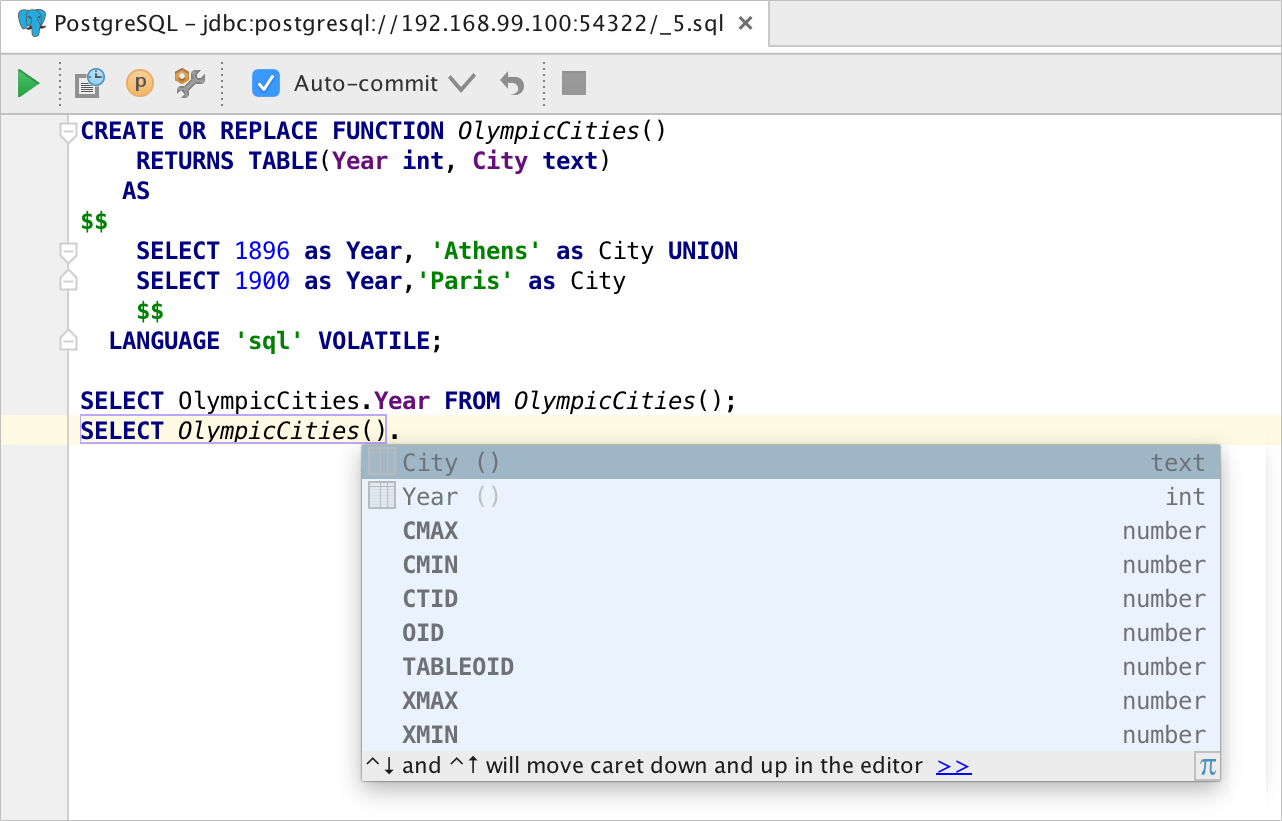
Task: Click the UNION keyword
Action: 703,251
